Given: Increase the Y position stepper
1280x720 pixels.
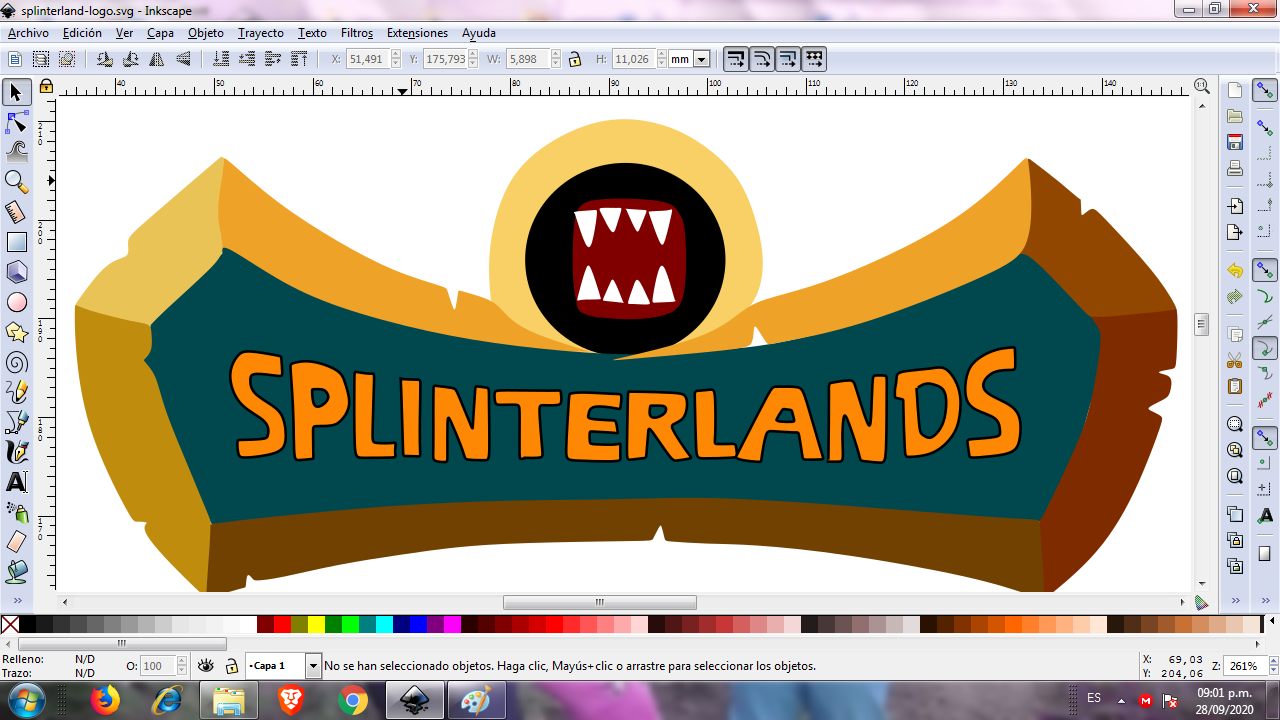Looking at the screenshot, I should click(x=475, y=55).
